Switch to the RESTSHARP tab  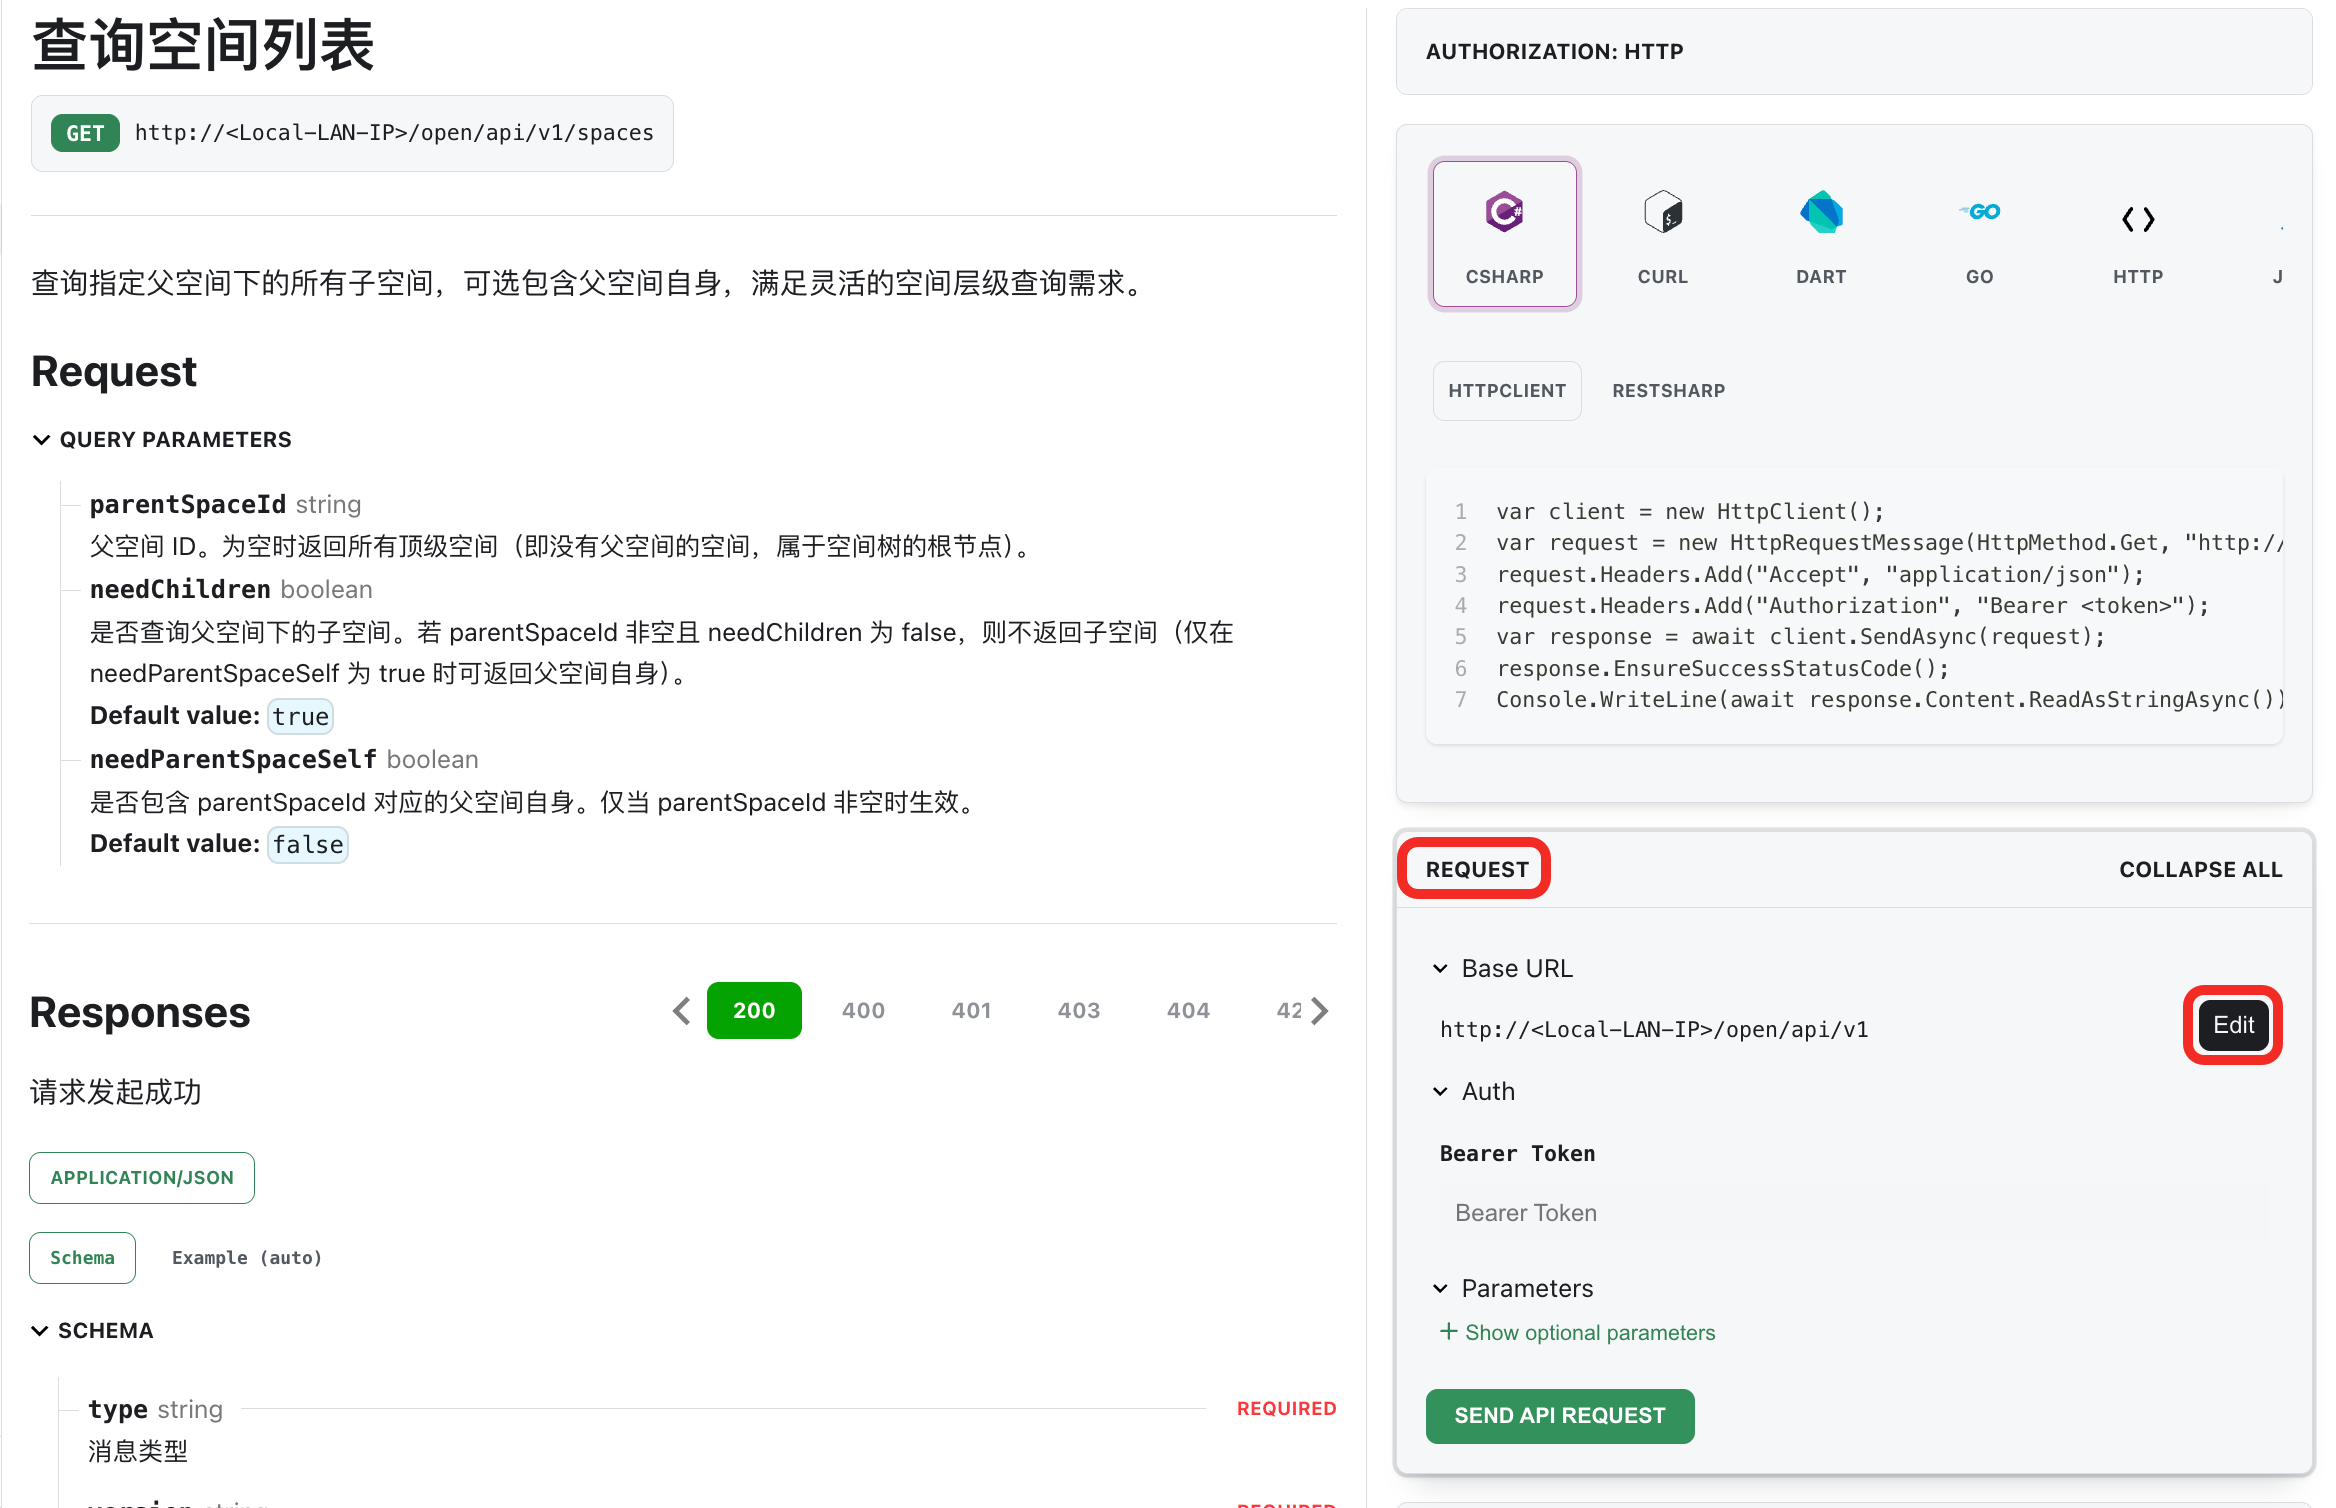tap(1668, 391)
